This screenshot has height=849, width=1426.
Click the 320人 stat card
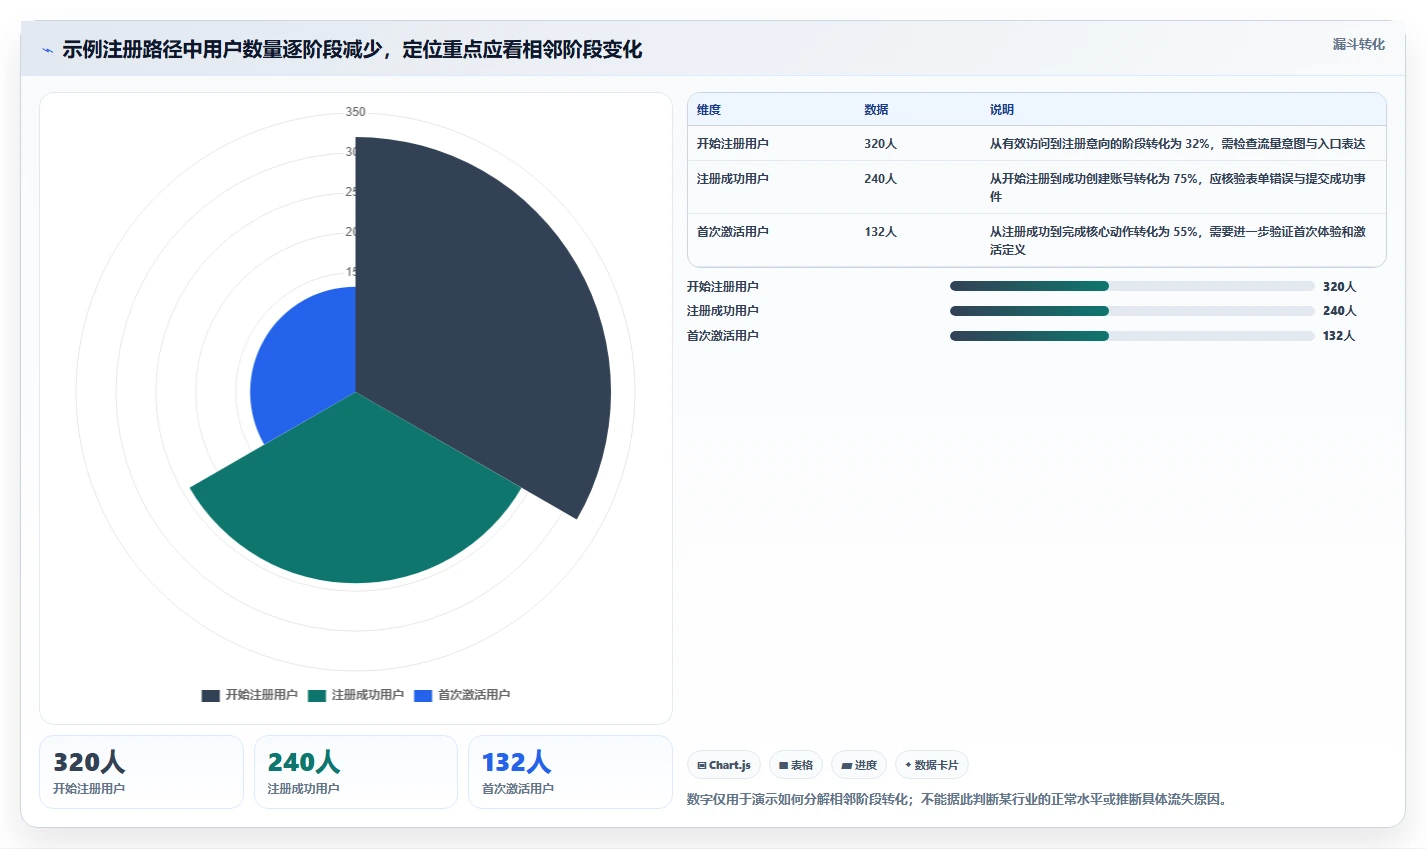click(141, 772)
